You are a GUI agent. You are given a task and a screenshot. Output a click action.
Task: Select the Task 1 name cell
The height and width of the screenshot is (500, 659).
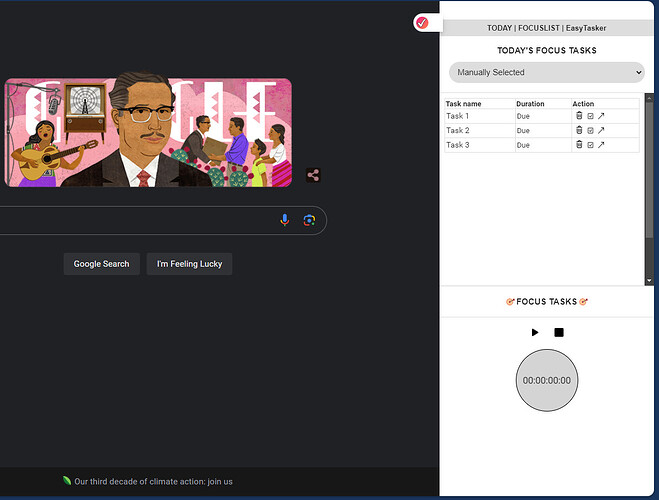(x=480, y=116)
